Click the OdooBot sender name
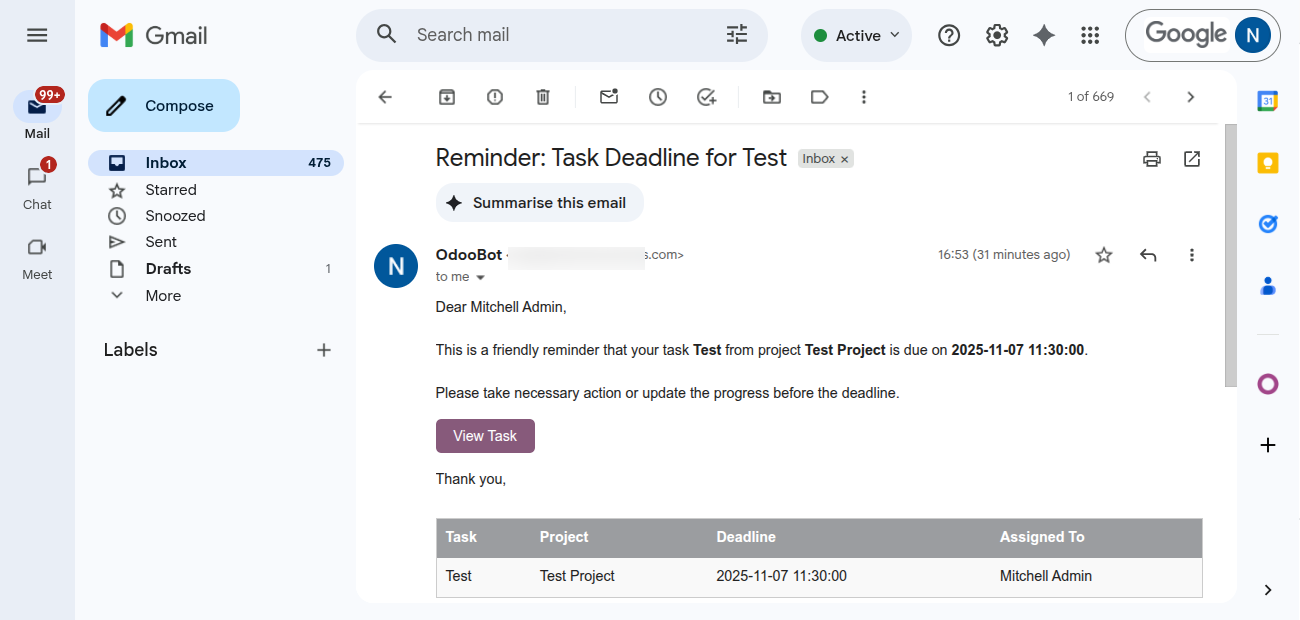1300x620 pixels. coord(469,255)
